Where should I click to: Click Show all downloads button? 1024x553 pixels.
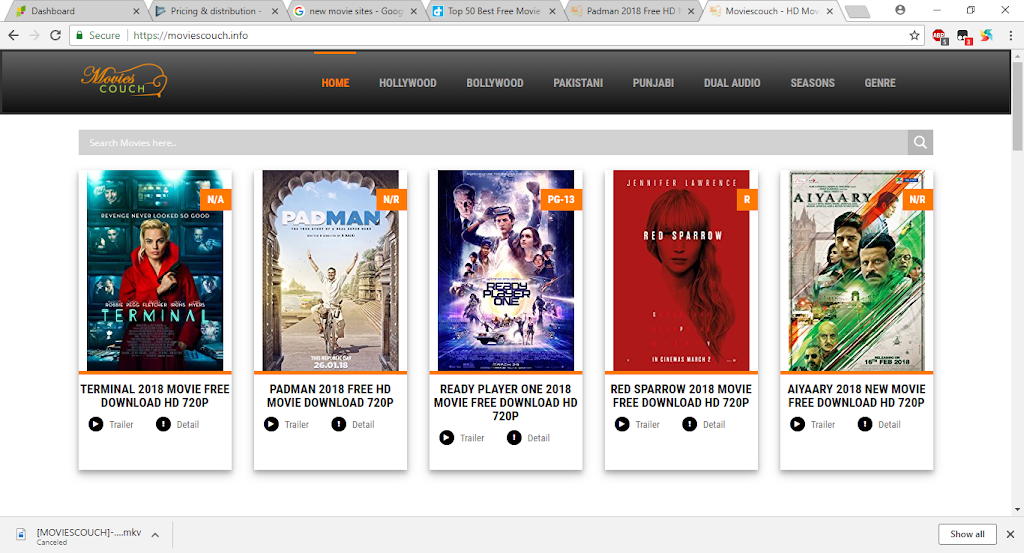click(x=967, y=534)
